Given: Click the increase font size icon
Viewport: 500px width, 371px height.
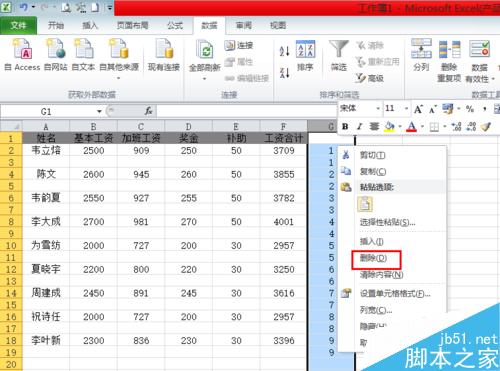Looking at the screenshot, I should [418, 109].
